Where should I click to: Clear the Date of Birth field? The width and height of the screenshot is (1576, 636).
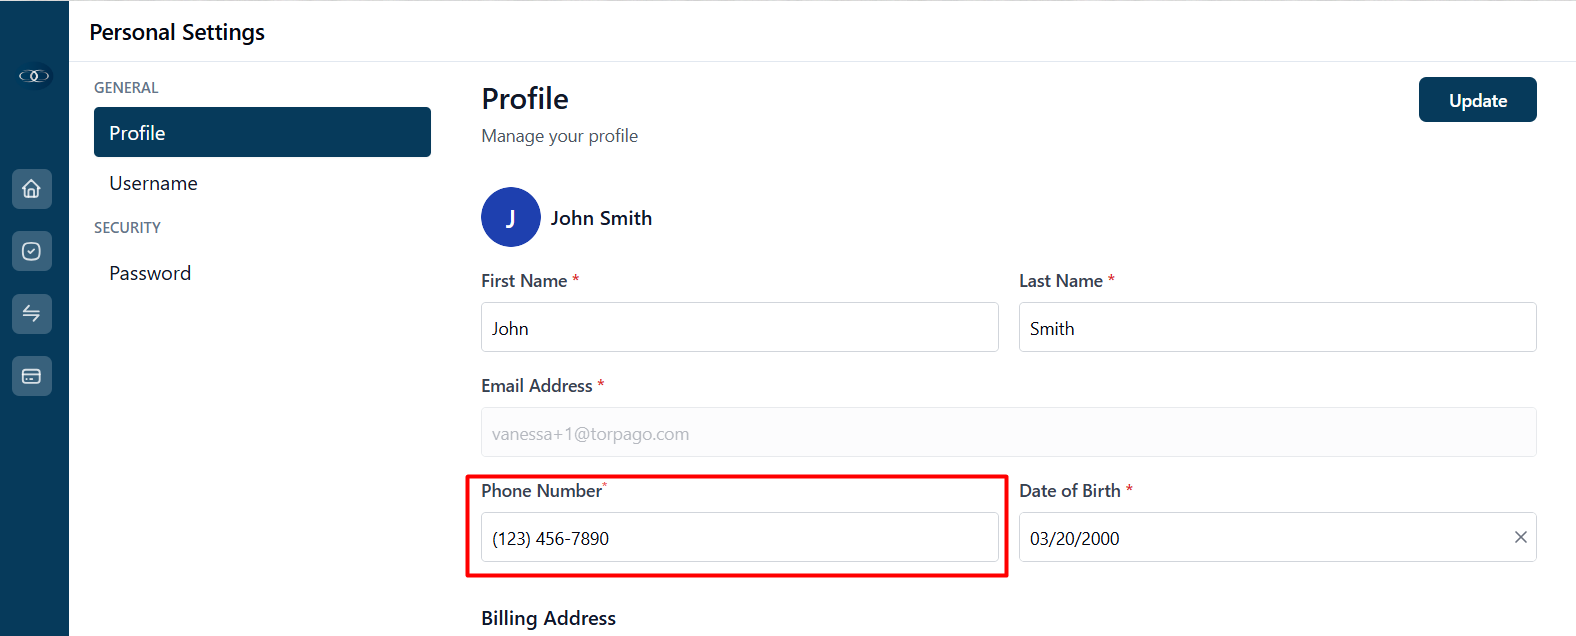pyautogui.click(x=1520, y=537)
